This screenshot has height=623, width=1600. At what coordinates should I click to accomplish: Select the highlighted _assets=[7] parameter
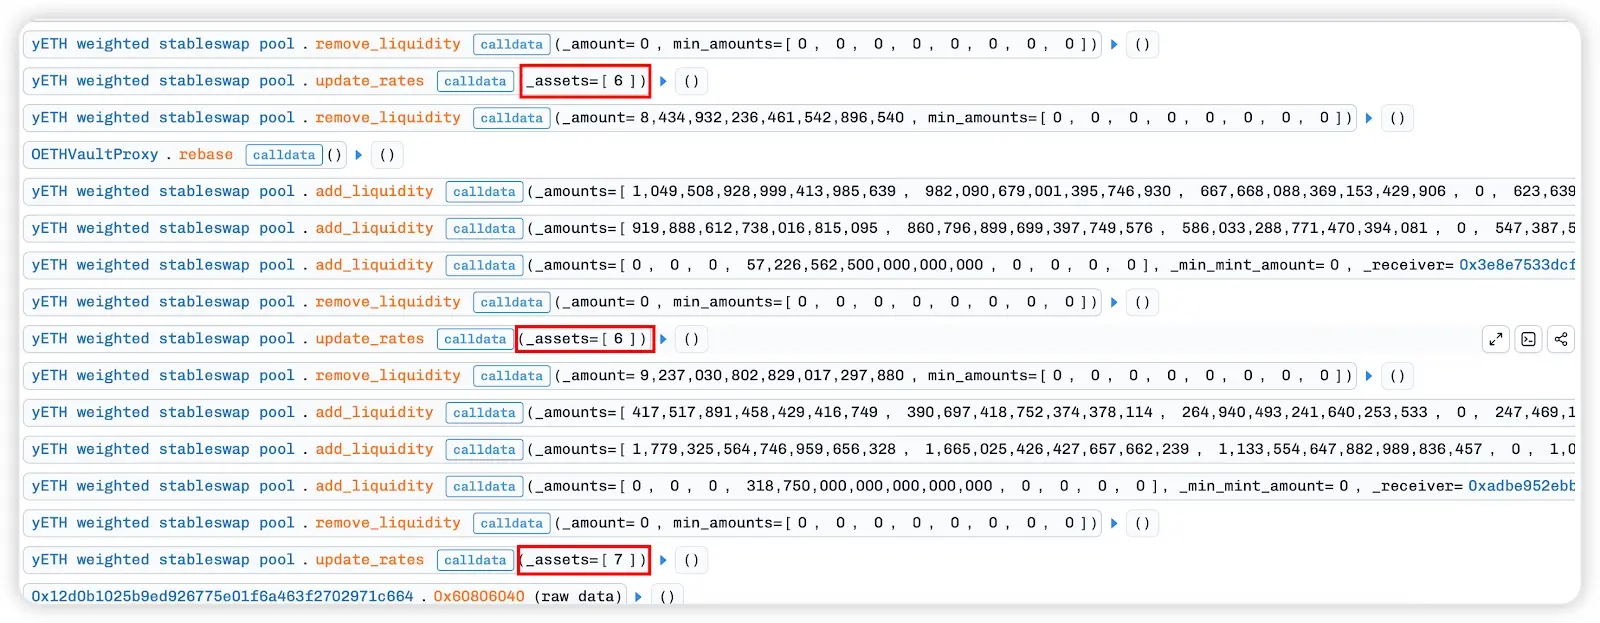coord(584,560)
